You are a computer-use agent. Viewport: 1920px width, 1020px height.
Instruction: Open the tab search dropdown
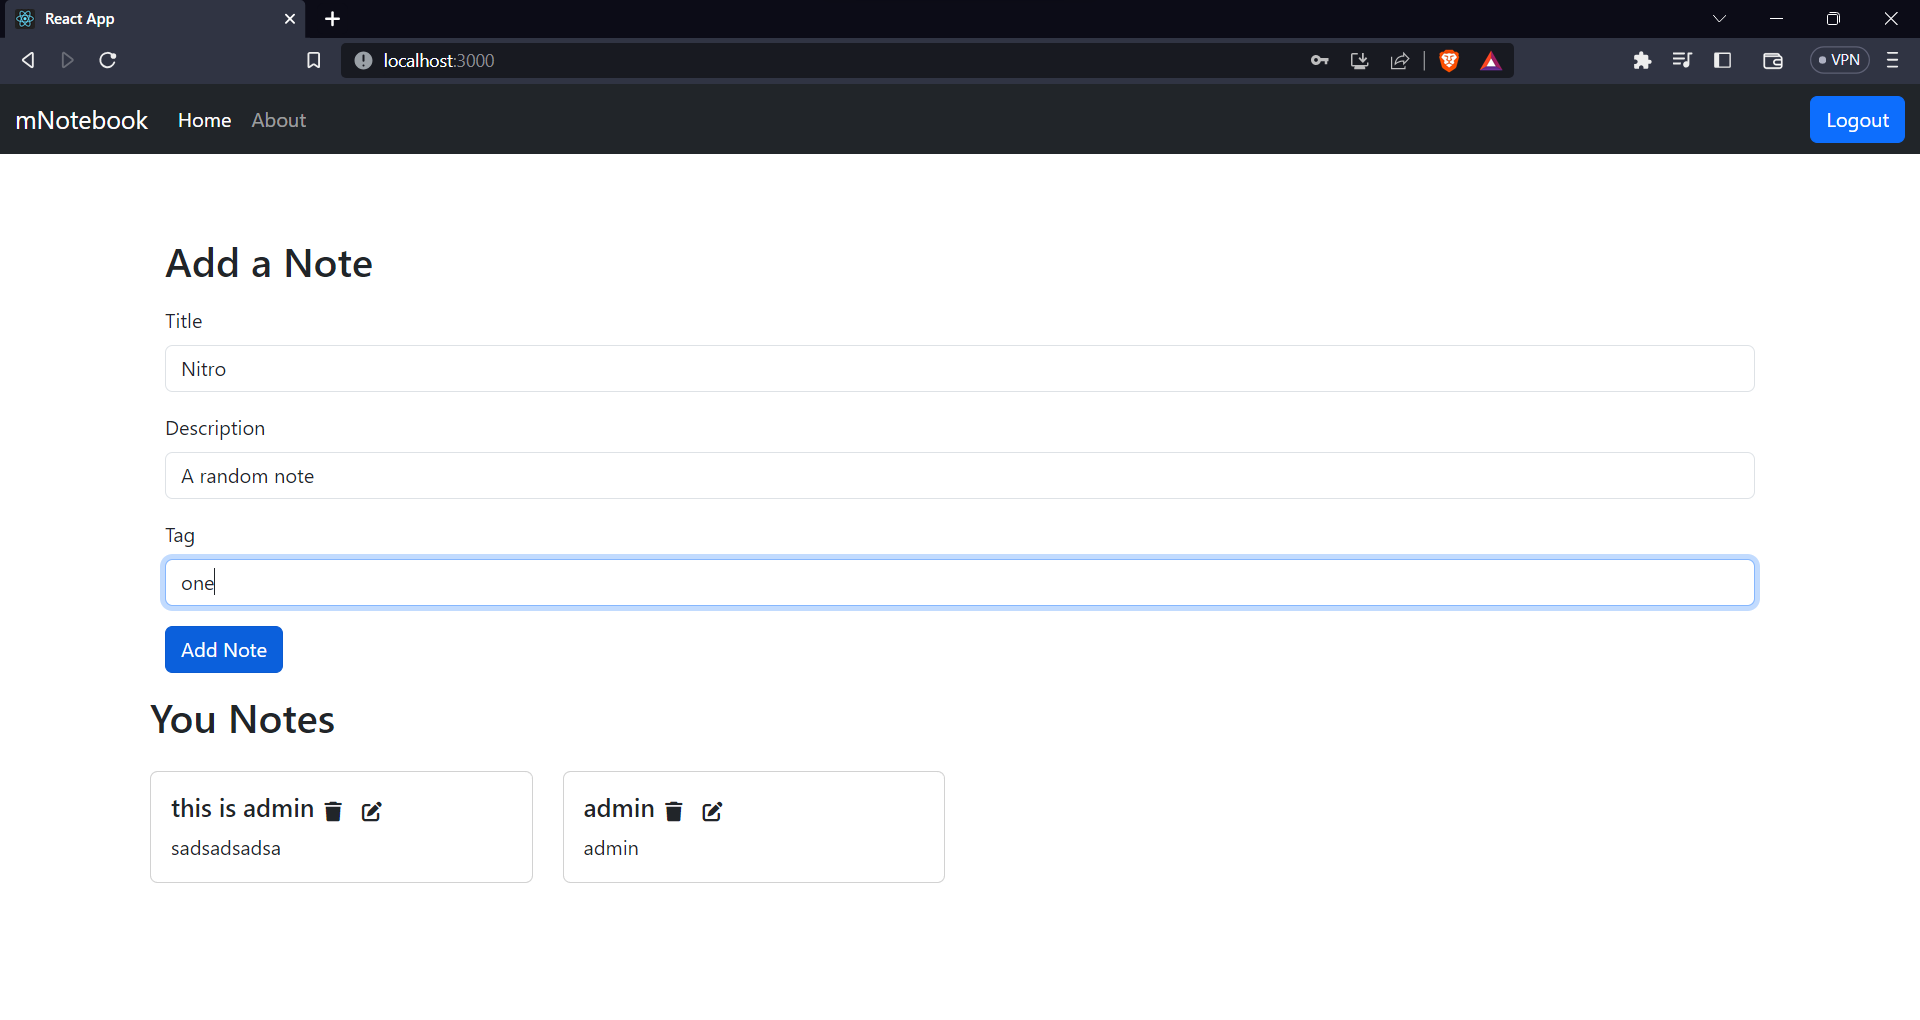1720,18
